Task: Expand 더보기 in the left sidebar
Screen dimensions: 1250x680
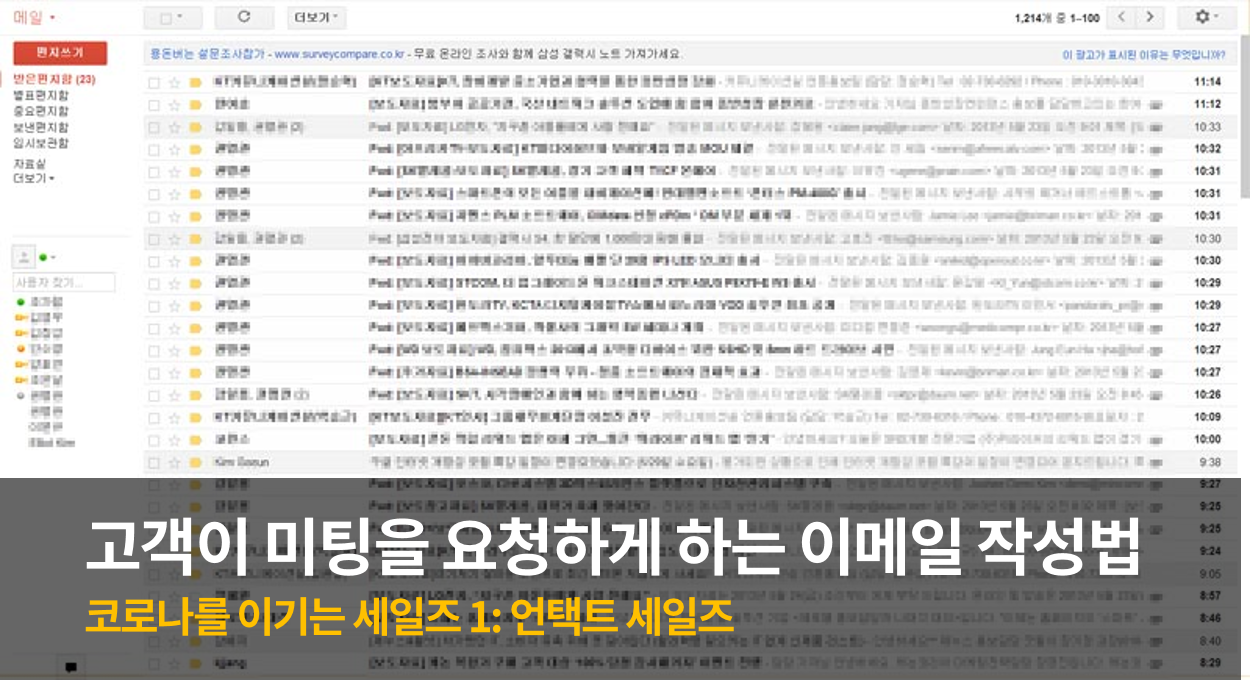Action: pos(34,178)
